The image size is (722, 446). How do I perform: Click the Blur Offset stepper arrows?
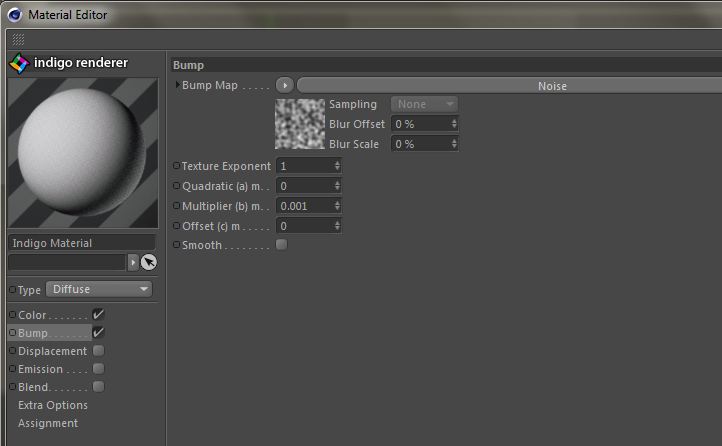coord(454,124)
